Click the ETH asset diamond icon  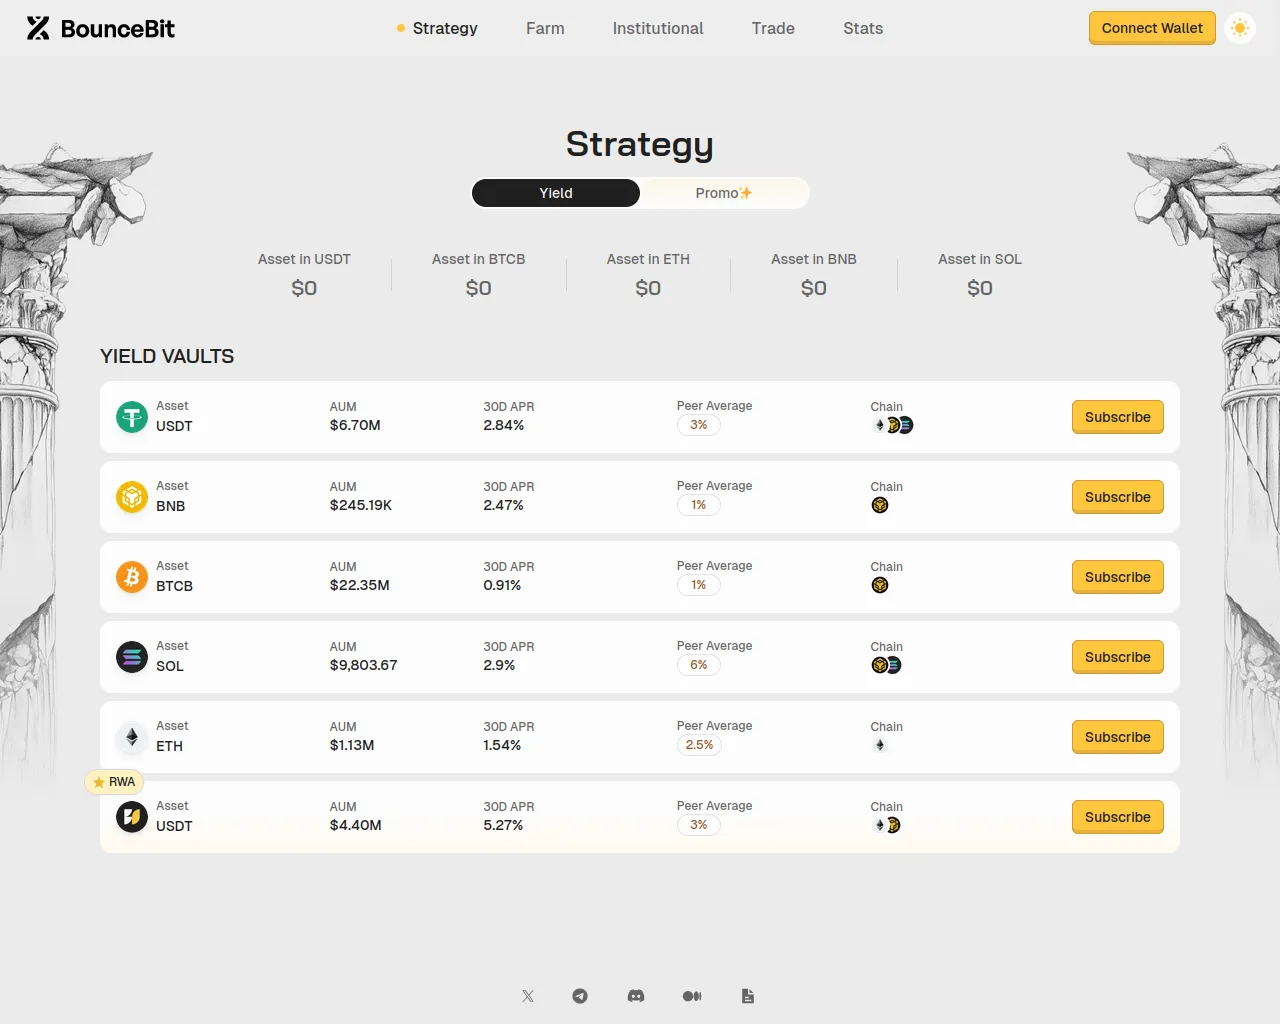132,737
